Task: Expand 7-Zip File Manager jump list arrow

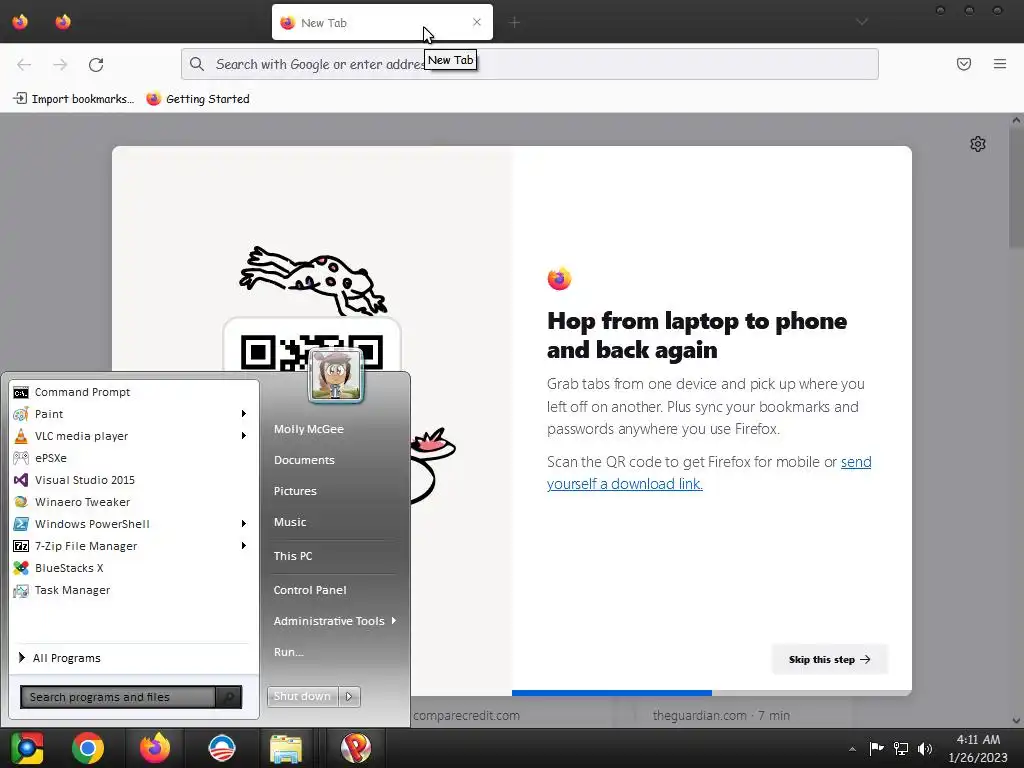Action: (x=244, y=546)
